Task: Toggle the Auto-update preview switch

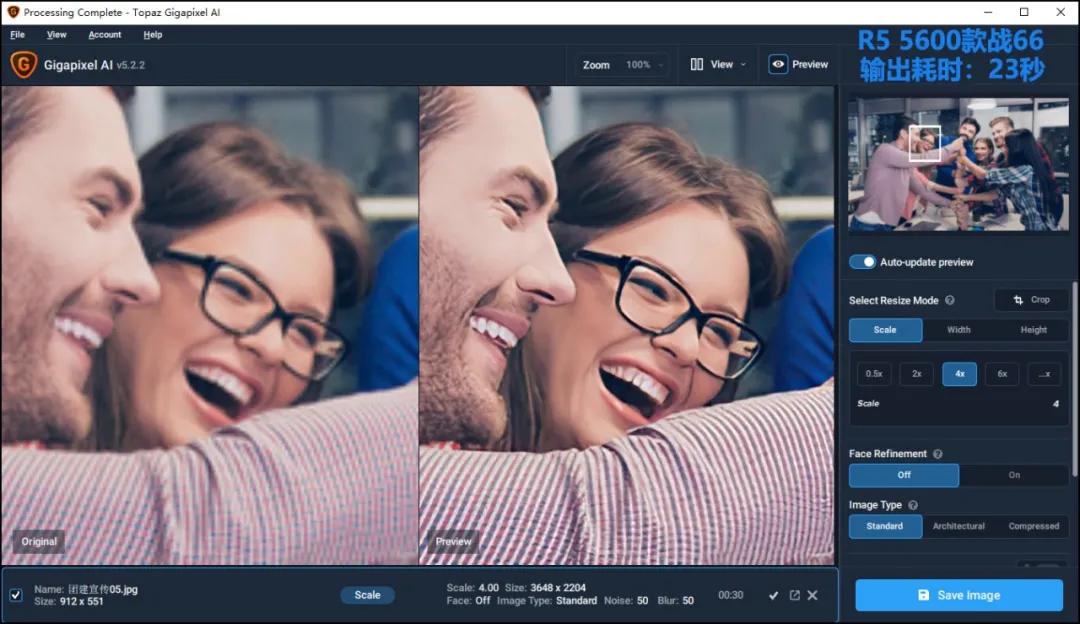Action: coord(862,262)
